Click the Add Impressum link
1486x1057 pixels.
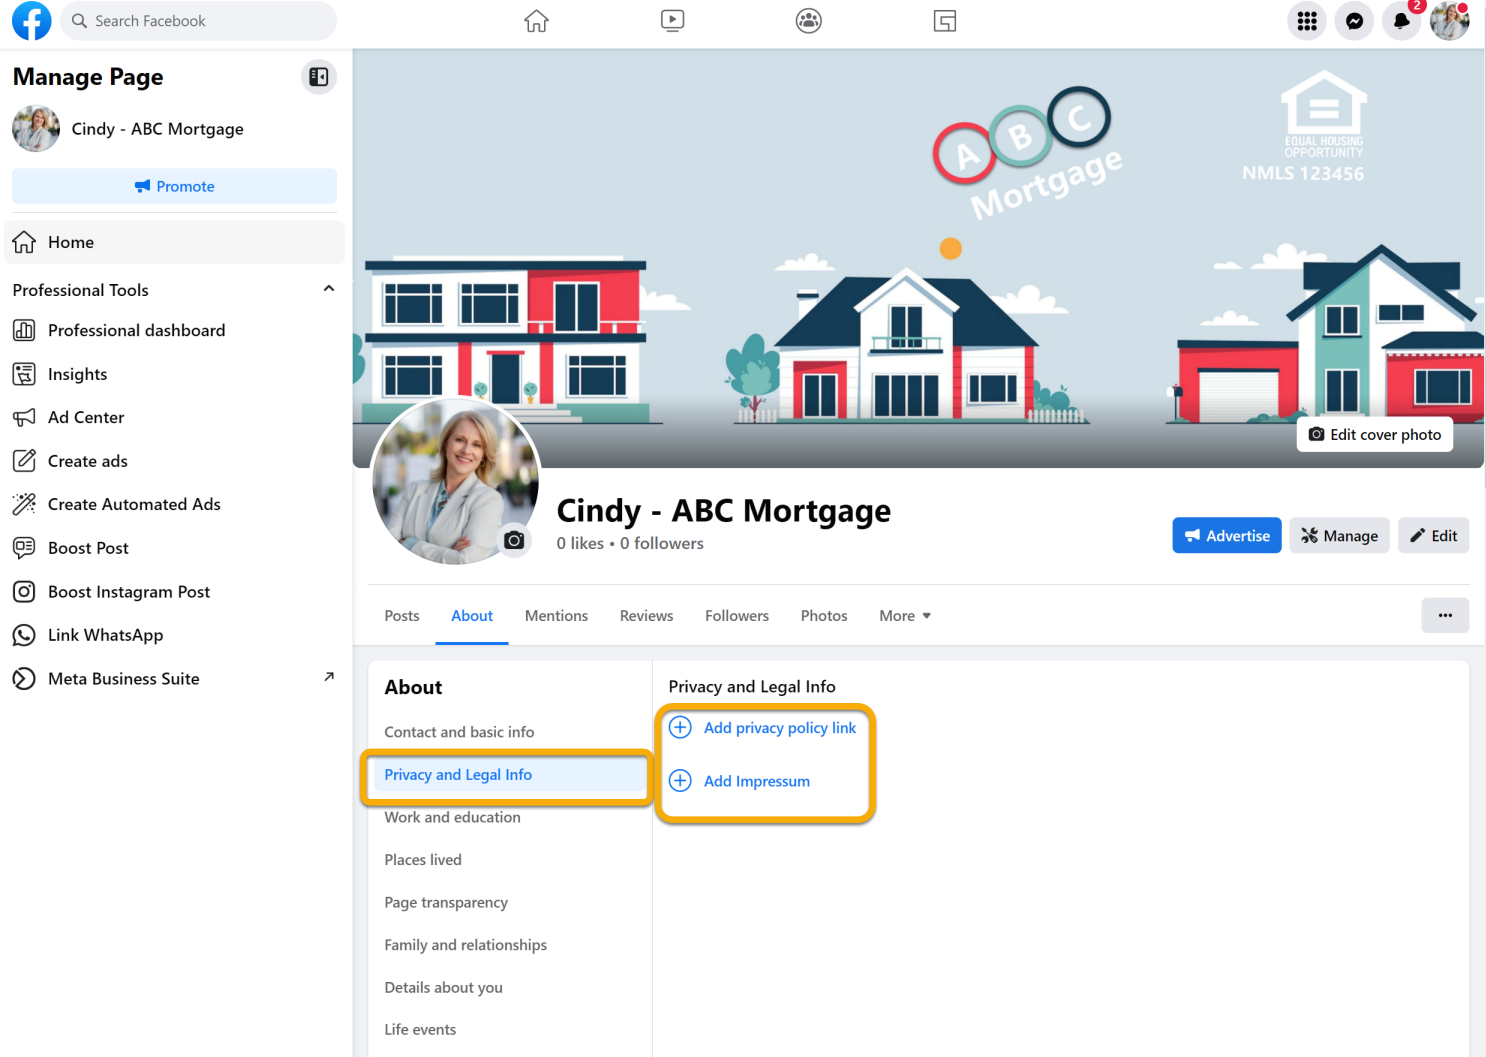tap(757, 781)
